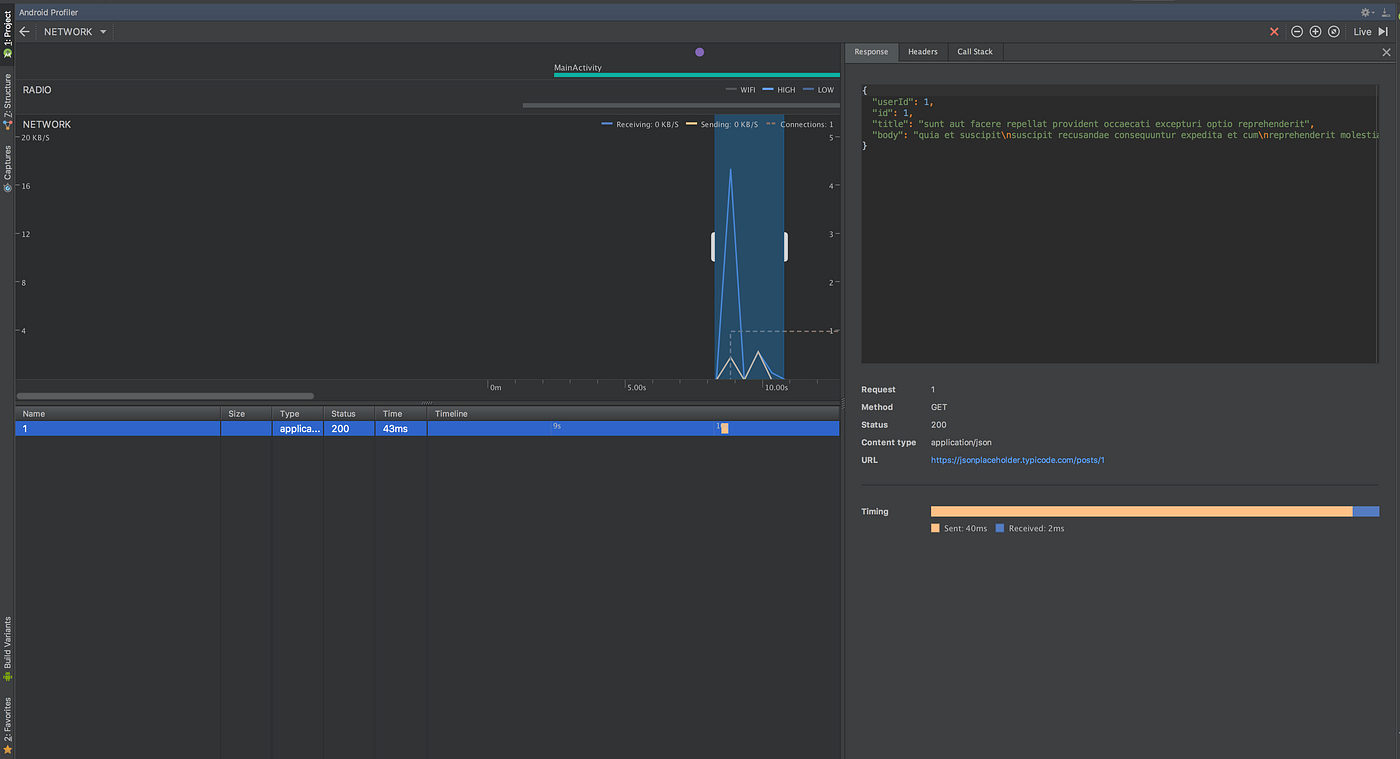The height and width of the screenshot is (759, 1400).
Task: Click the skip to live data icon
Action: tap(1384, 31)
